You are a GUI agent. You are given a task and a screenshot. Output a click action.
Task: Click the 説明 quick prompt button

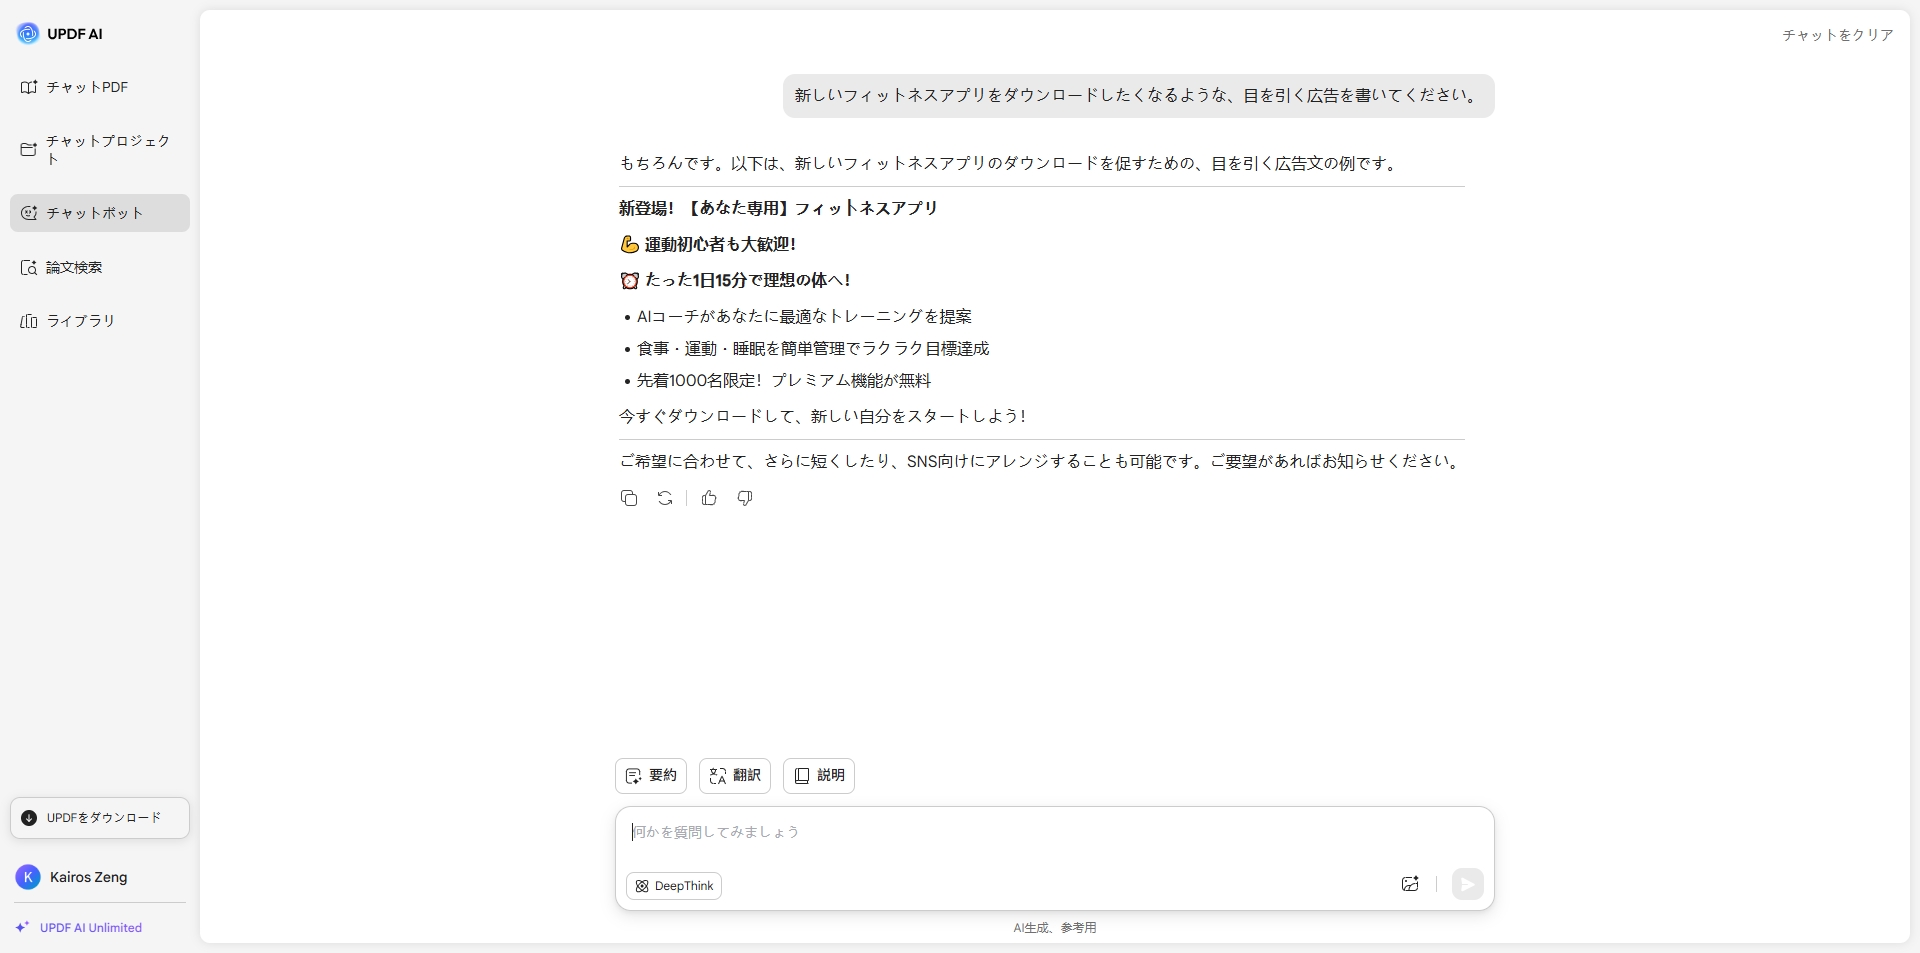click(819, 776)
